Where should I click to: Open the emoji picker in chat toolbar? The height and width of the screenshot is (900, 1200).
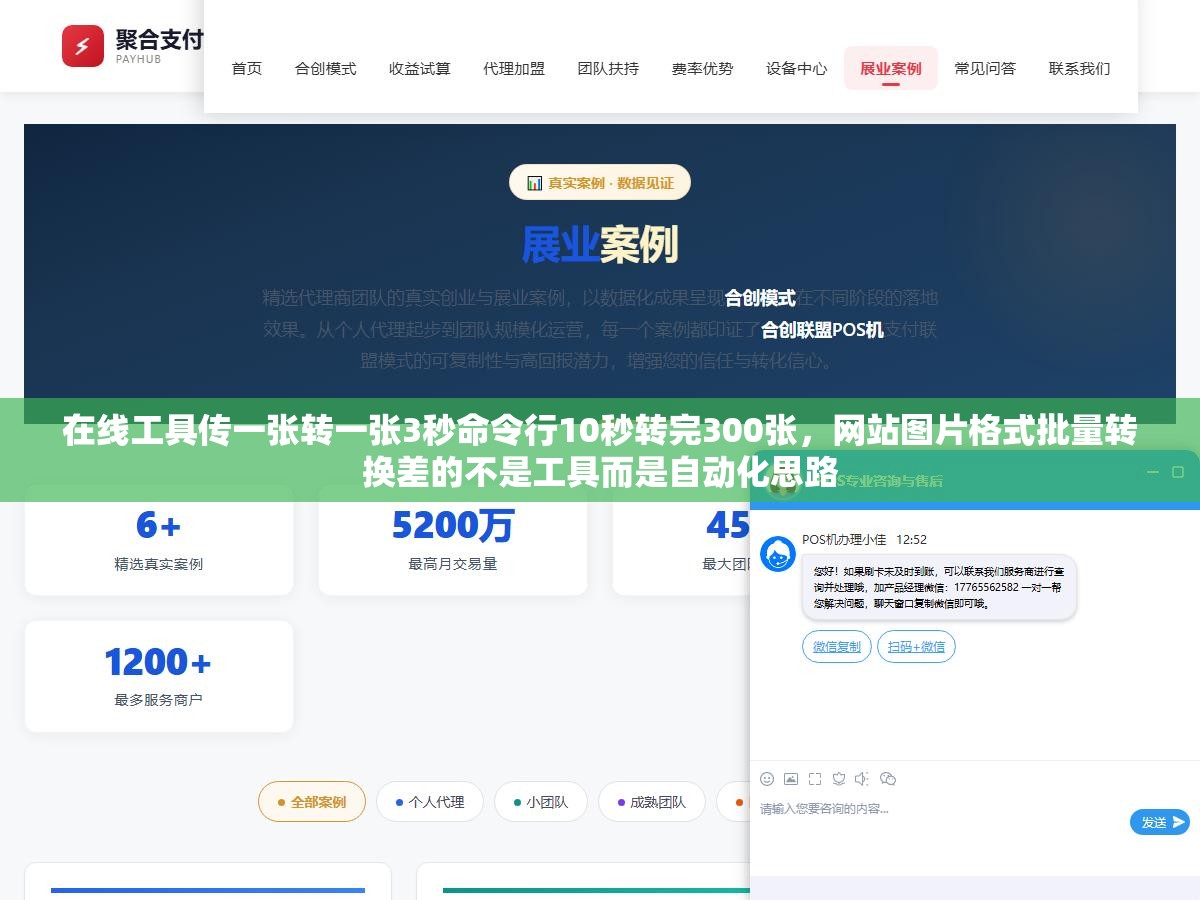click(767, 779)
